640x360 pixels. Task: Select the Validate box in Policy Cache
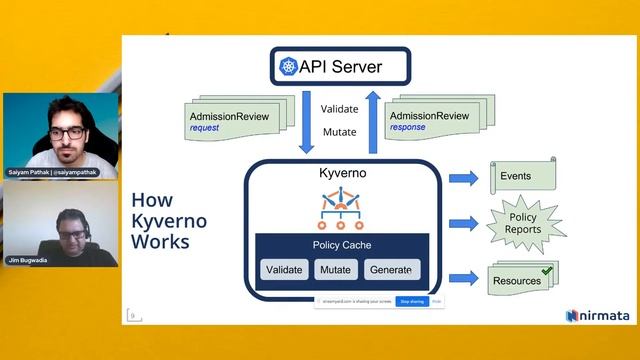click(x=284, y=270)
